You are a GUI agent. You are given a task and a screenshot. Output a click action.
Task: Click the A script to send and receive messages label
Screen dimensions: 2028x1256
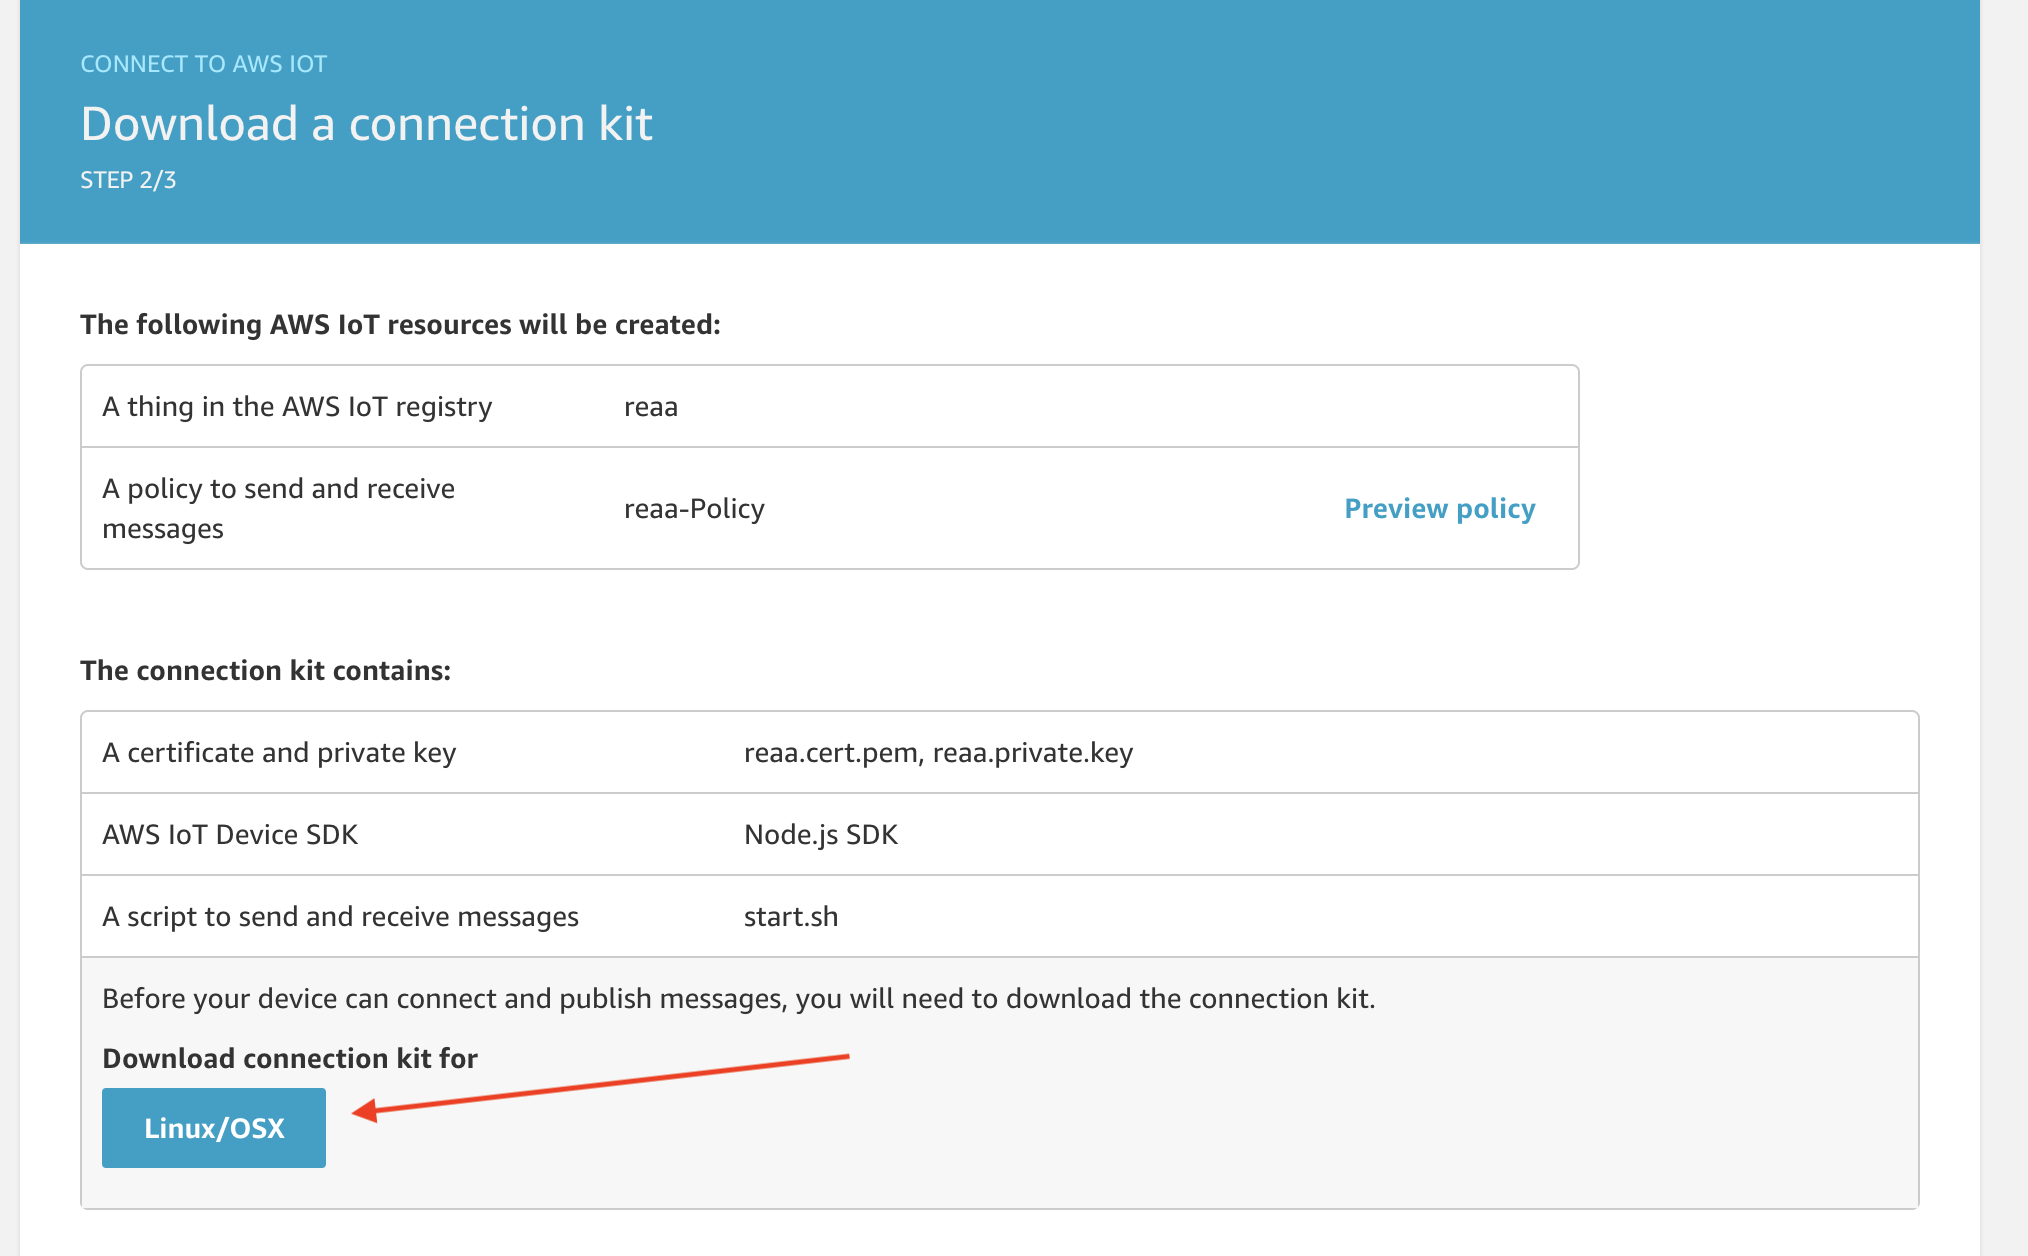340,917
